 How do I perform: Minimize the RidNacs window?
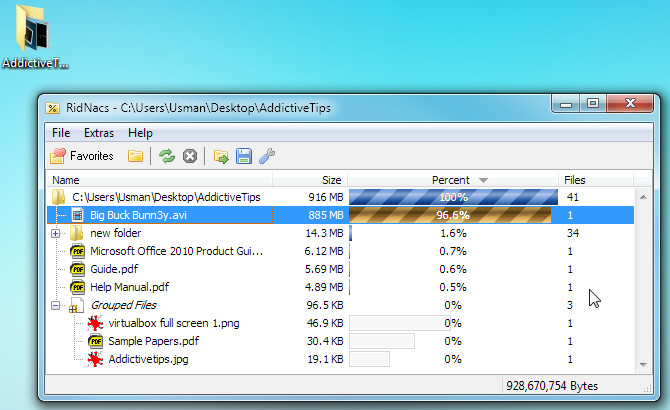[566, 104]
